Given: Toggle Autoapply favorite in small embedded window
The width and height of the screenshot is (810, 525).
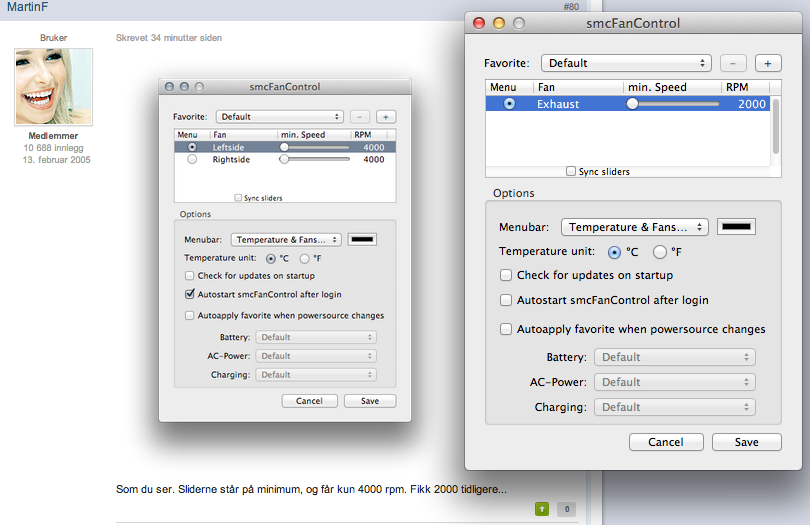Looking at the screenshot, I should [x=190, y=315].
